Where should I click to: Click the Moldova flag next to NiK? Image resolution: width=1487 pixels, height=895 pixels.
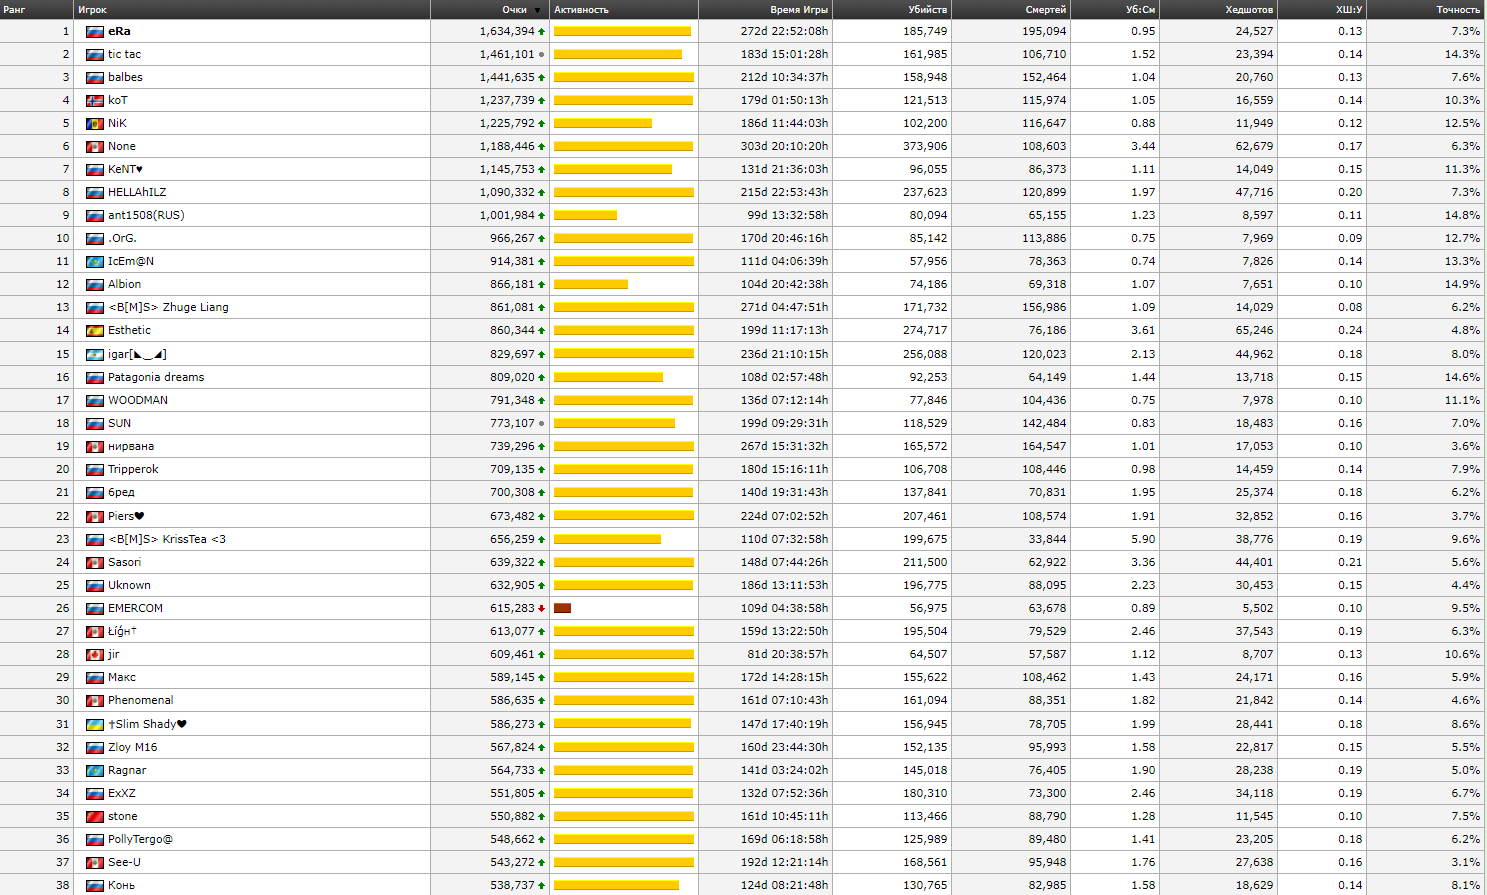[95, 124]
